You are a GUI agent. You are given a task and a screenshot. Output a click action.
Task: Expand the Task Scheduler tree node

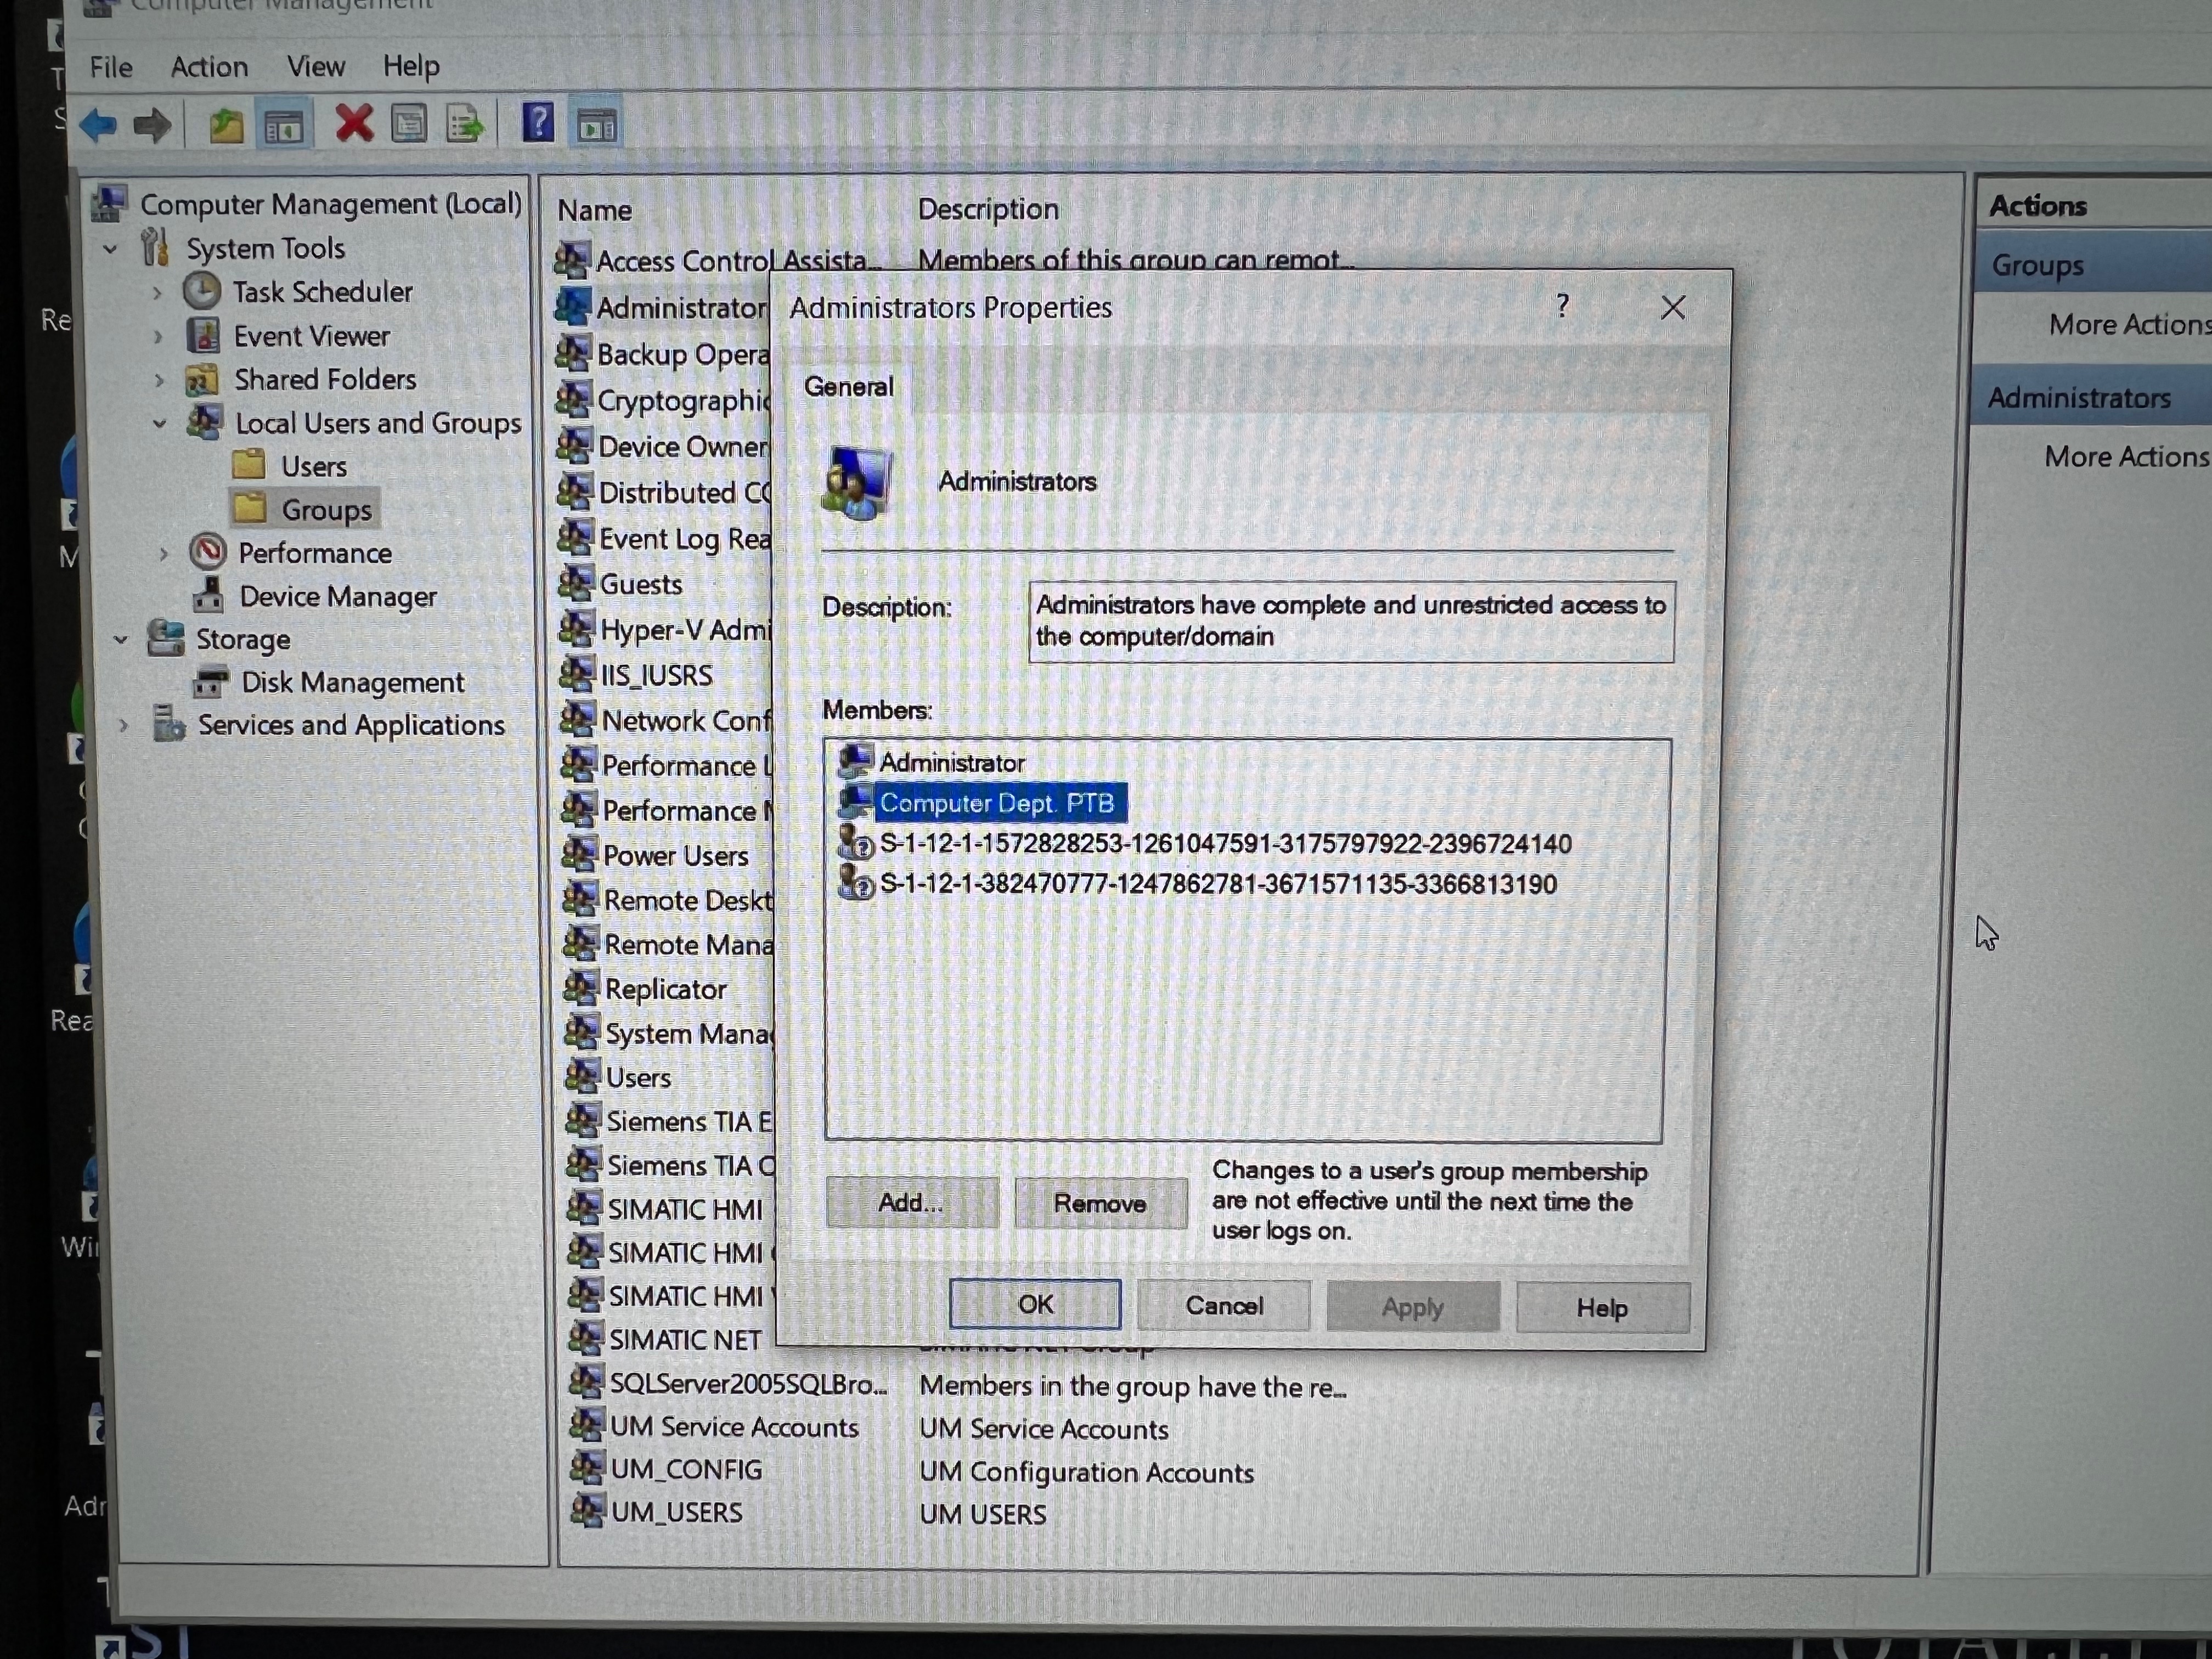pos(158,293)
